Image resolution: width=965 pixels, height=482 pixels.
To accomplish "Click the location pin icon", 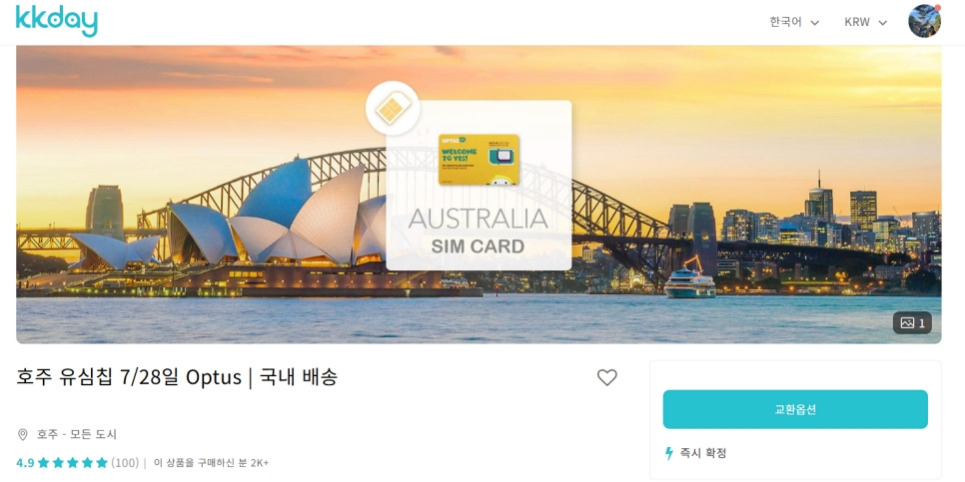I will tap(23, 434).
